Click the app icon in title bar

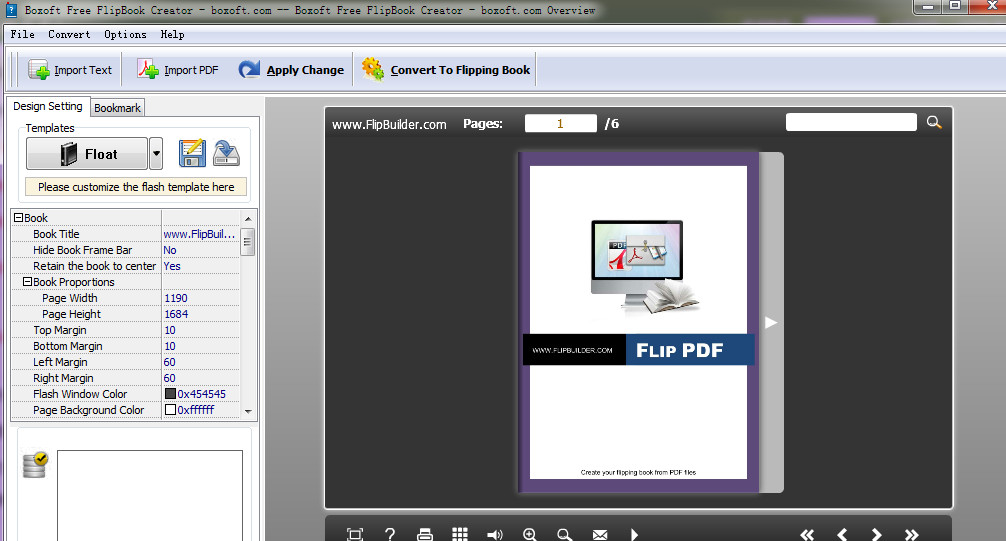coord(11,10)
